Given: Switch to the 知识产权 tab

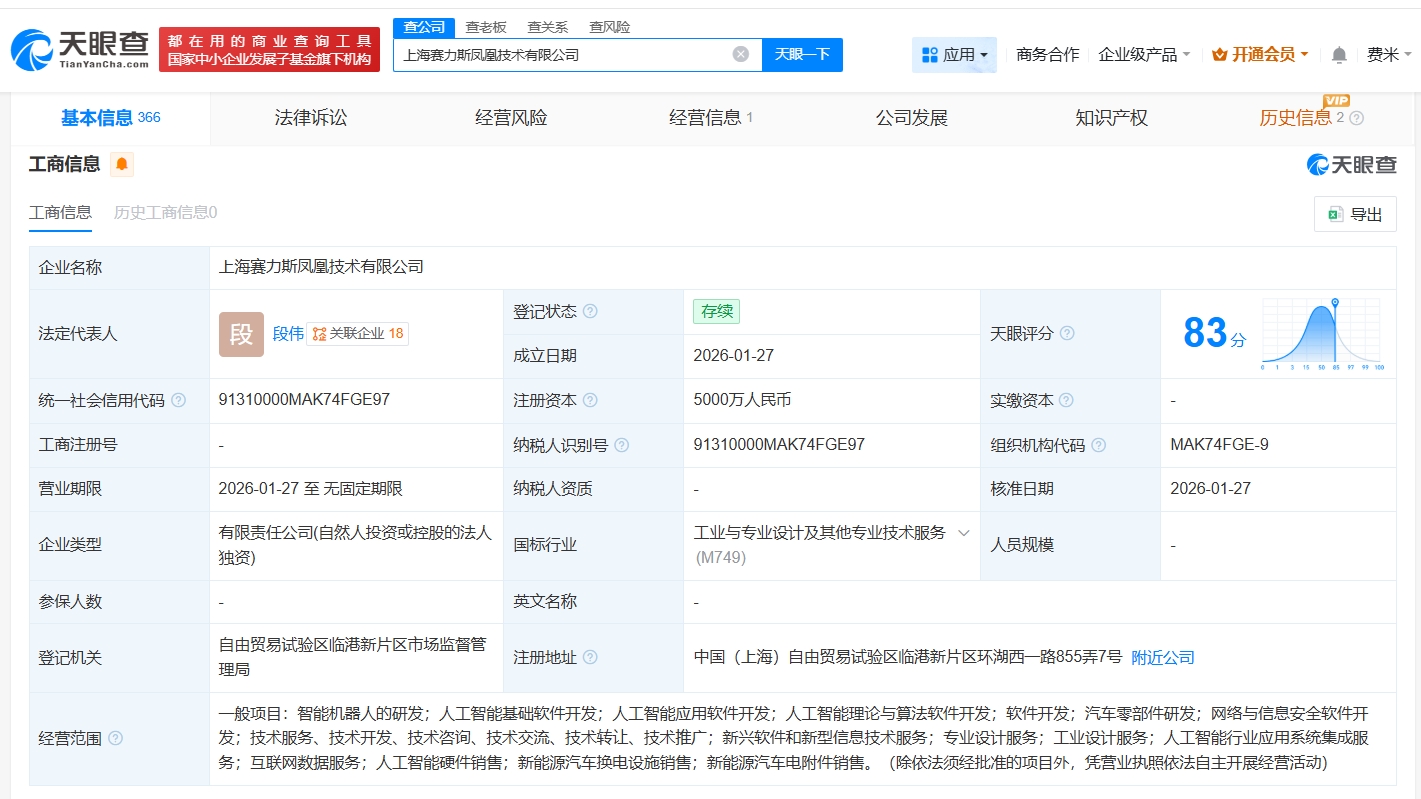Looking at the screenshot, I should click(1111, 118).
